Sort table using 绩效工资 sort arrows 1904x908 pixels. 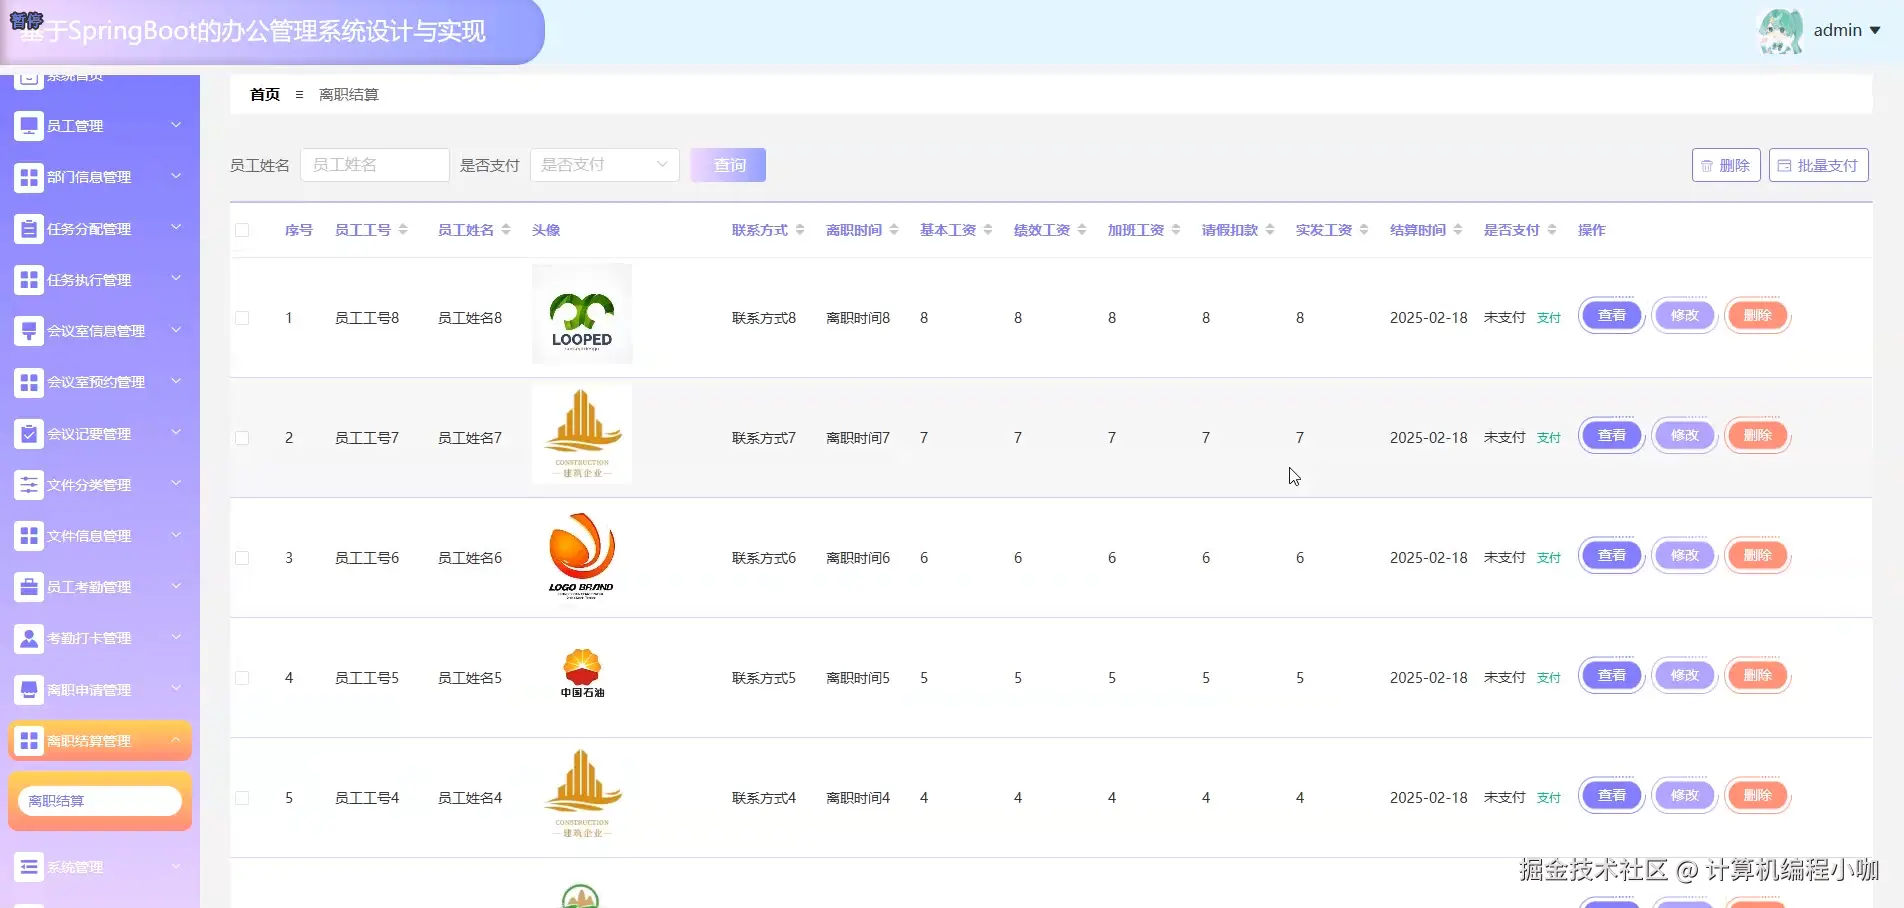pyautogui.click(x=1082, y=230)
